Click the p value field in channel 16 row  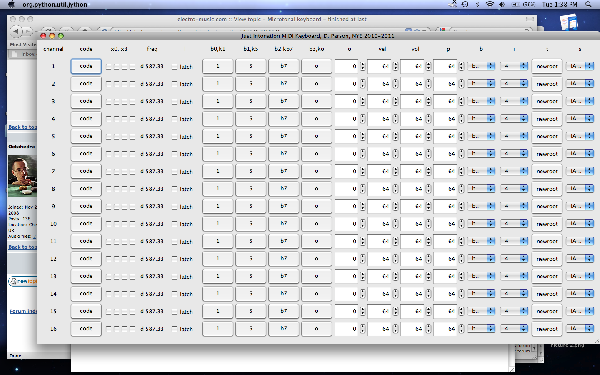pyautogui.click(x=445, y=329)
